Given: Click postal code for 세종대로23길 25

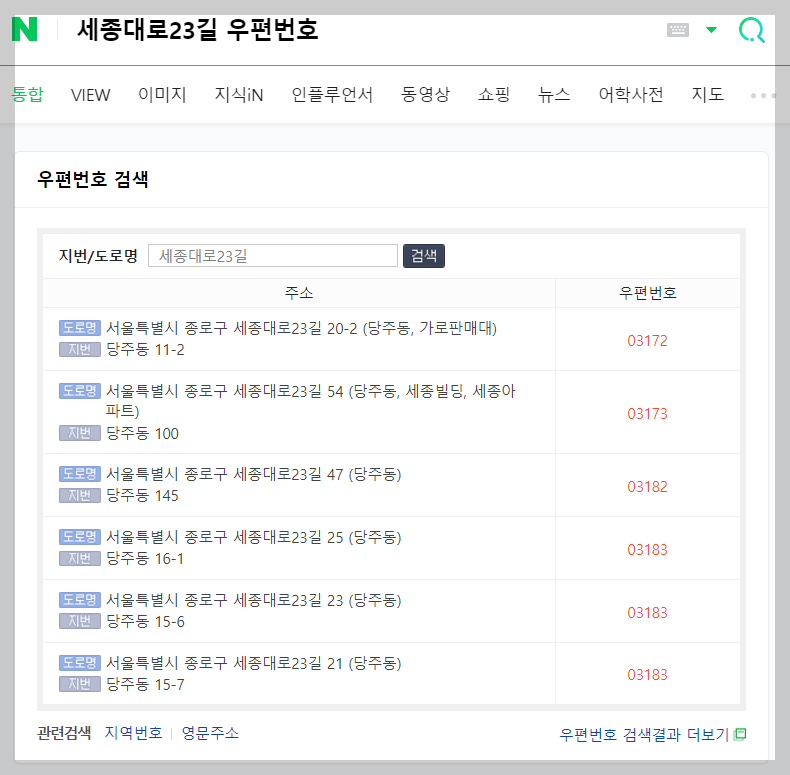Looking at the screenshot, I should 647,550.
